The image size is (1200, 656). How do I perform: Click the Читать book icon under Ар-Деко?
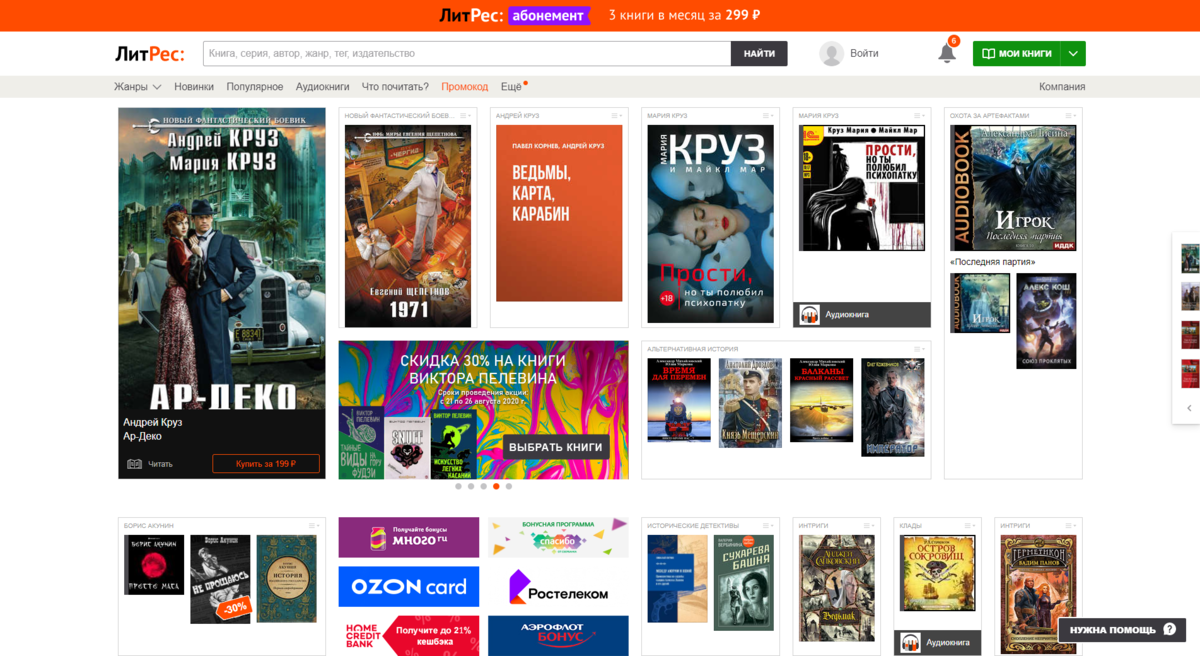coord(134,464)
